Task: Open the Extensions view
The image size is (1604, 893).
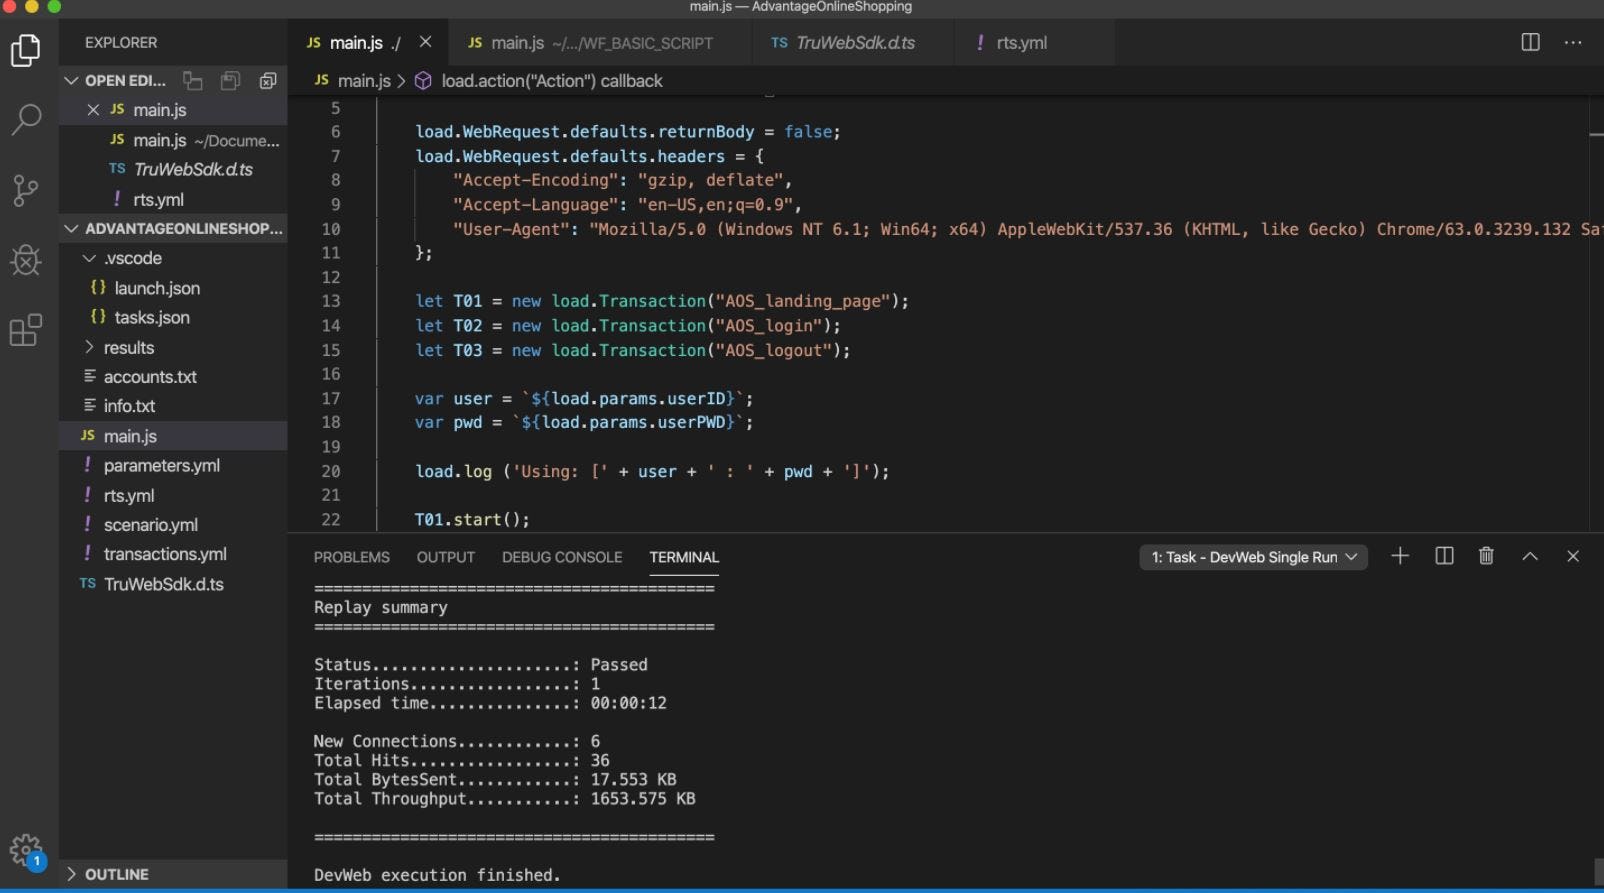Action: pyautogui.click(x=26, y=330)
